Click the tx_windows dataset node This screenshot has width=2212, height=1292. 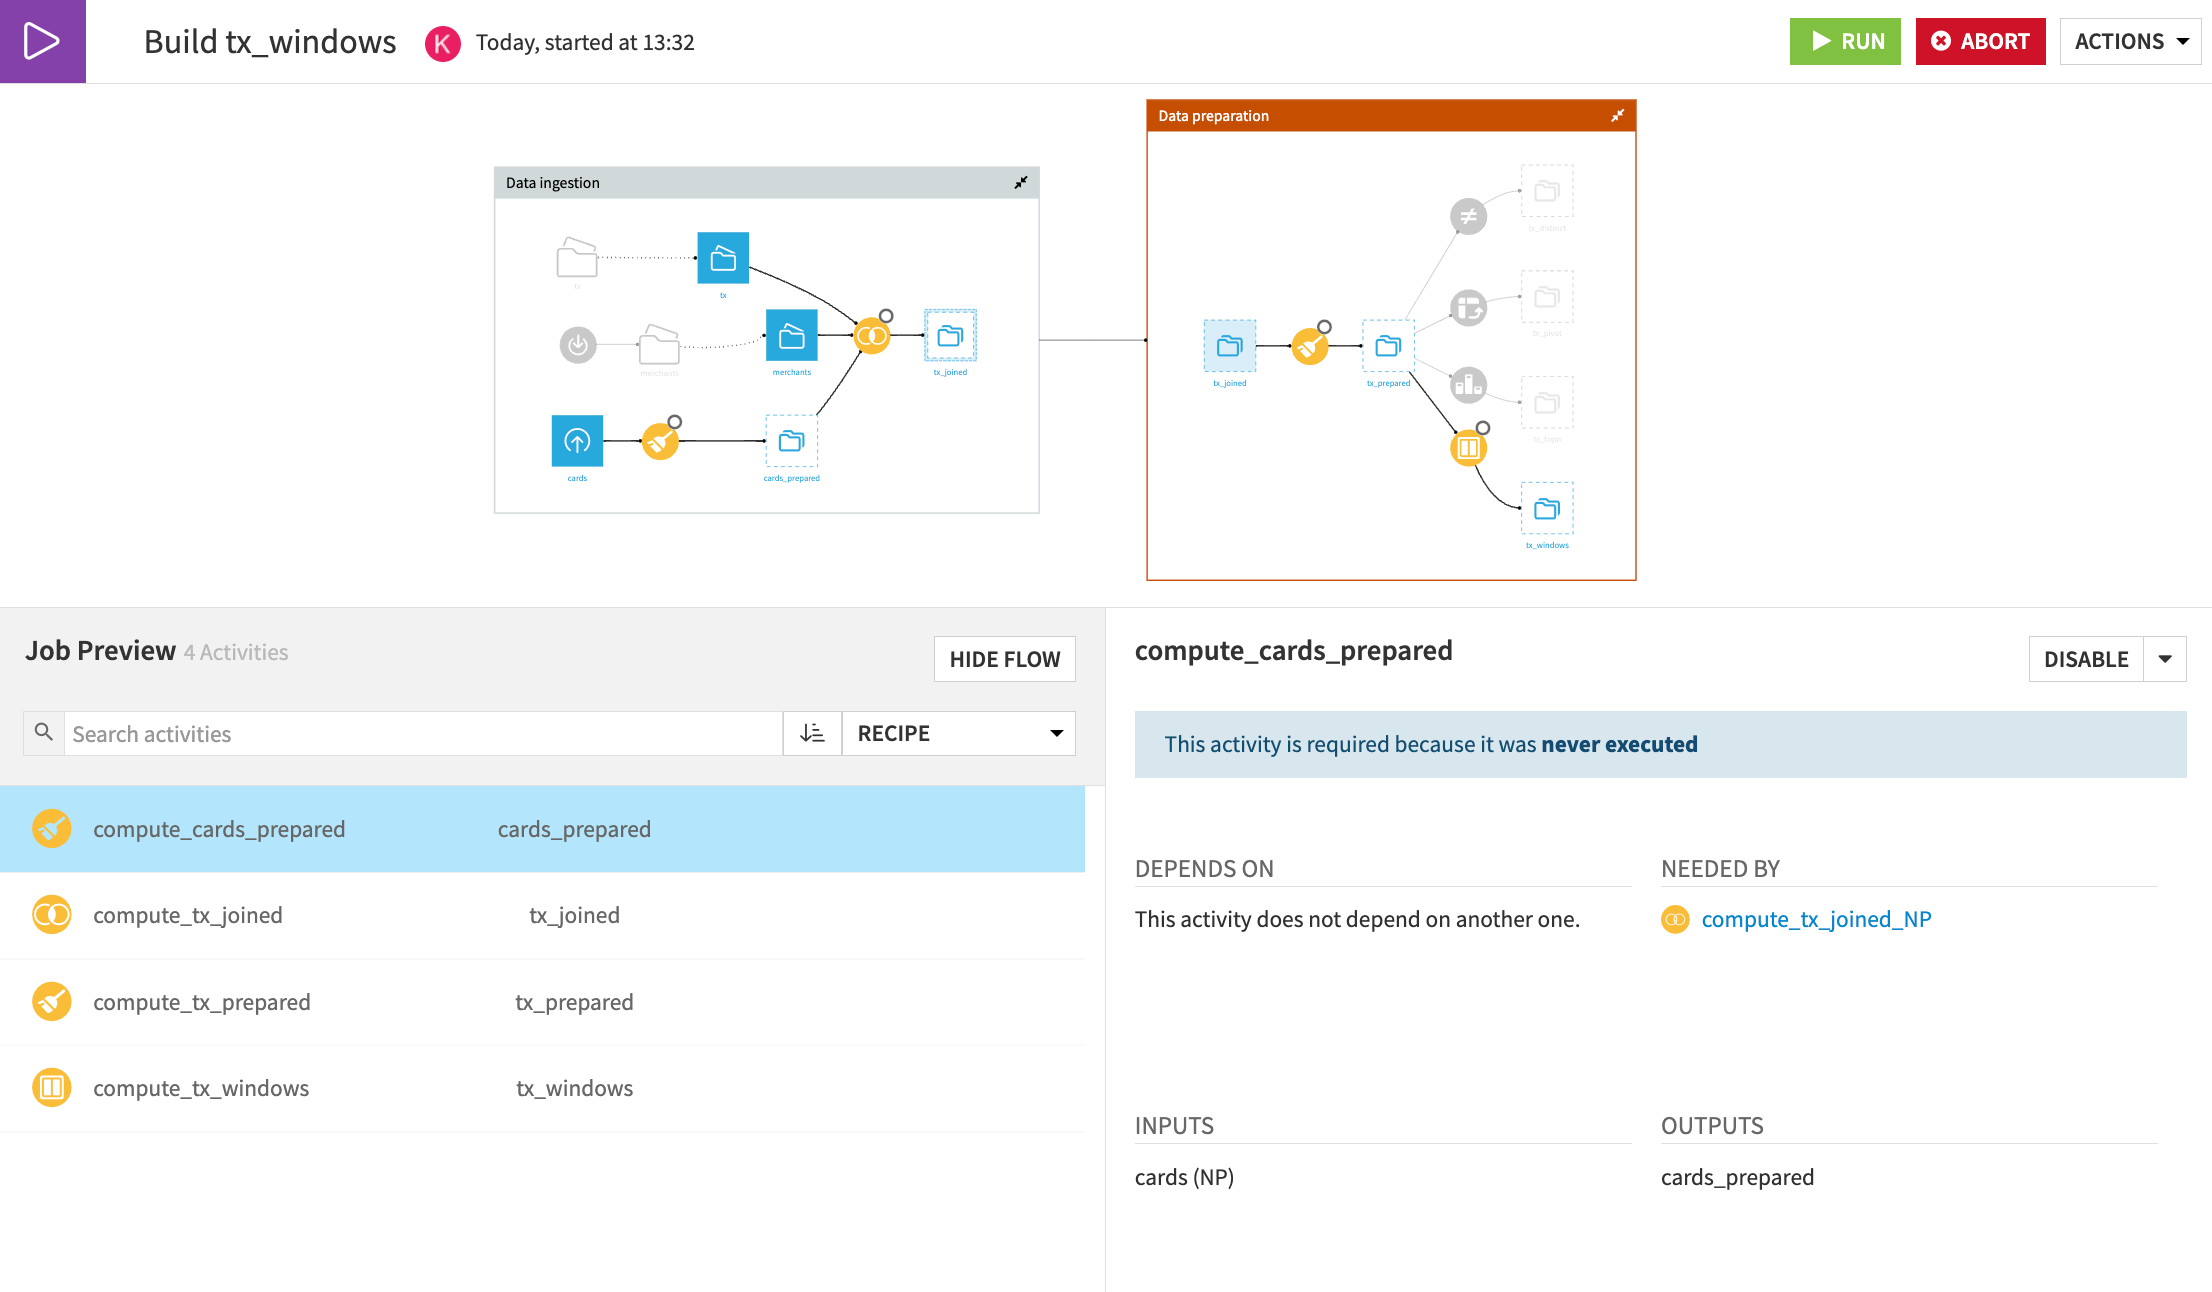pyautogui.click(x=1547, y=509)
